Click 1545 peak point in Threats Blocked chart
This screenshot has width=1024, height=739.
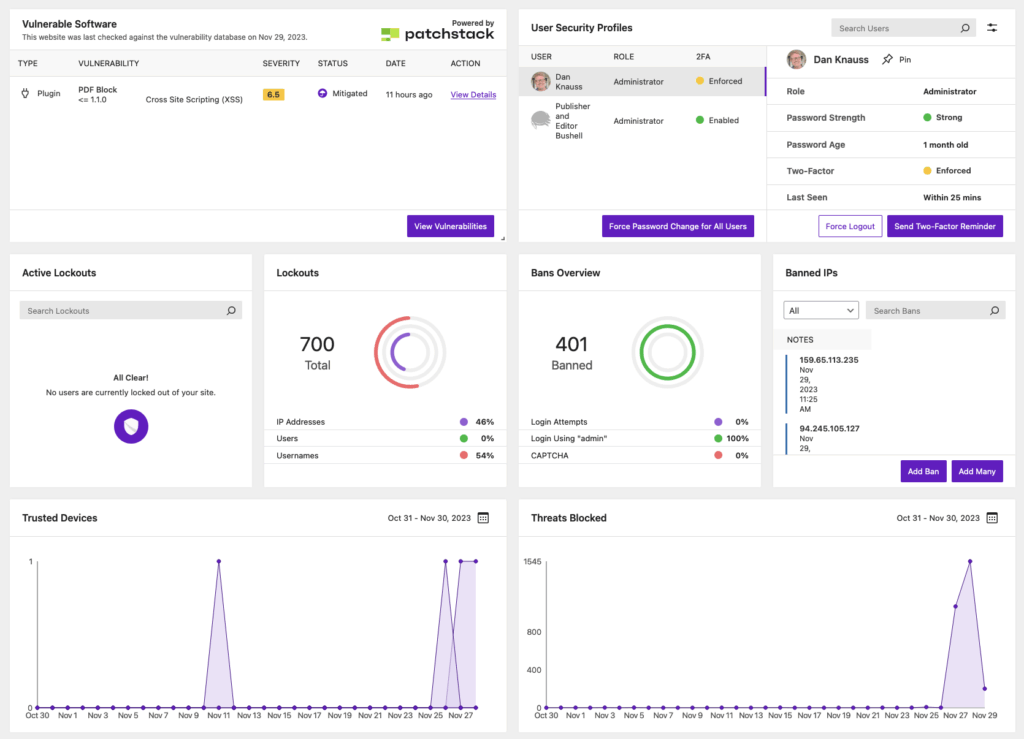pos(970,561)
